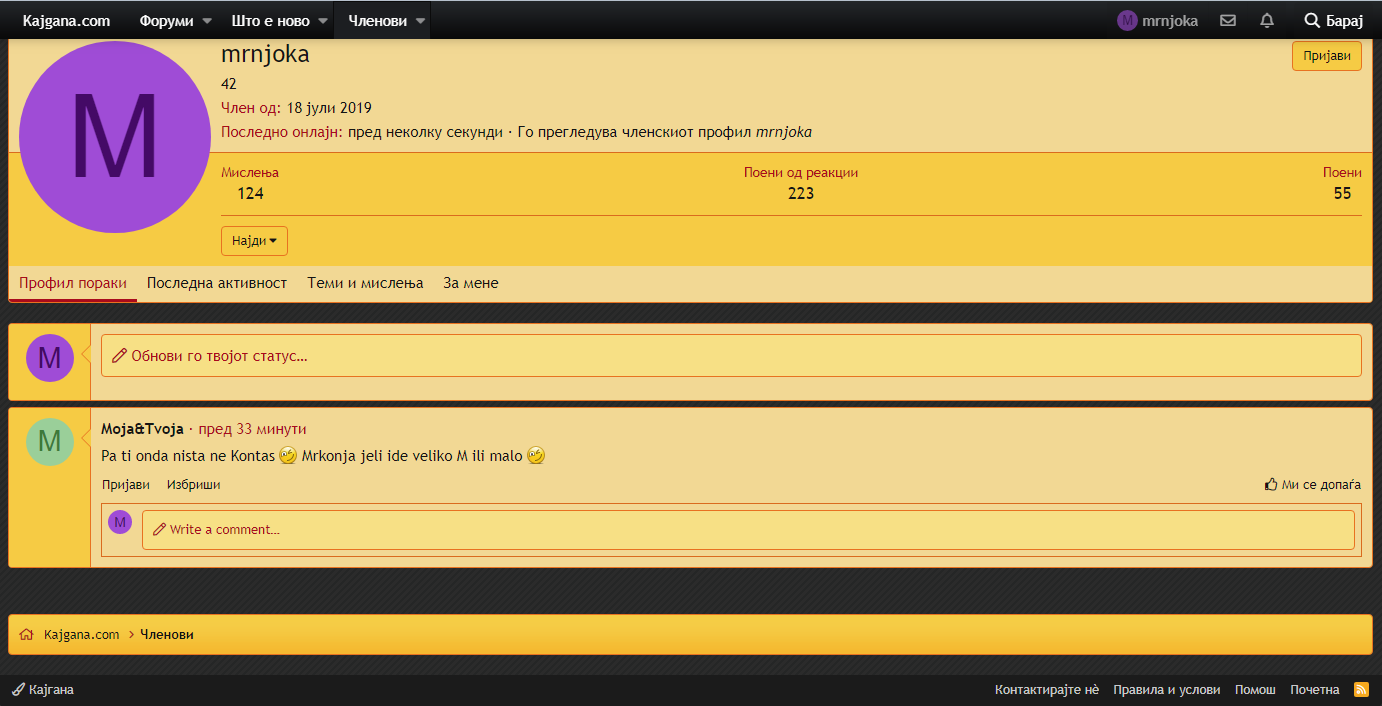Image resolution: width=1382 pixels, height=706 pixels.
Task: Open the Најди dropdown button
Action: [x=254, y=241]
